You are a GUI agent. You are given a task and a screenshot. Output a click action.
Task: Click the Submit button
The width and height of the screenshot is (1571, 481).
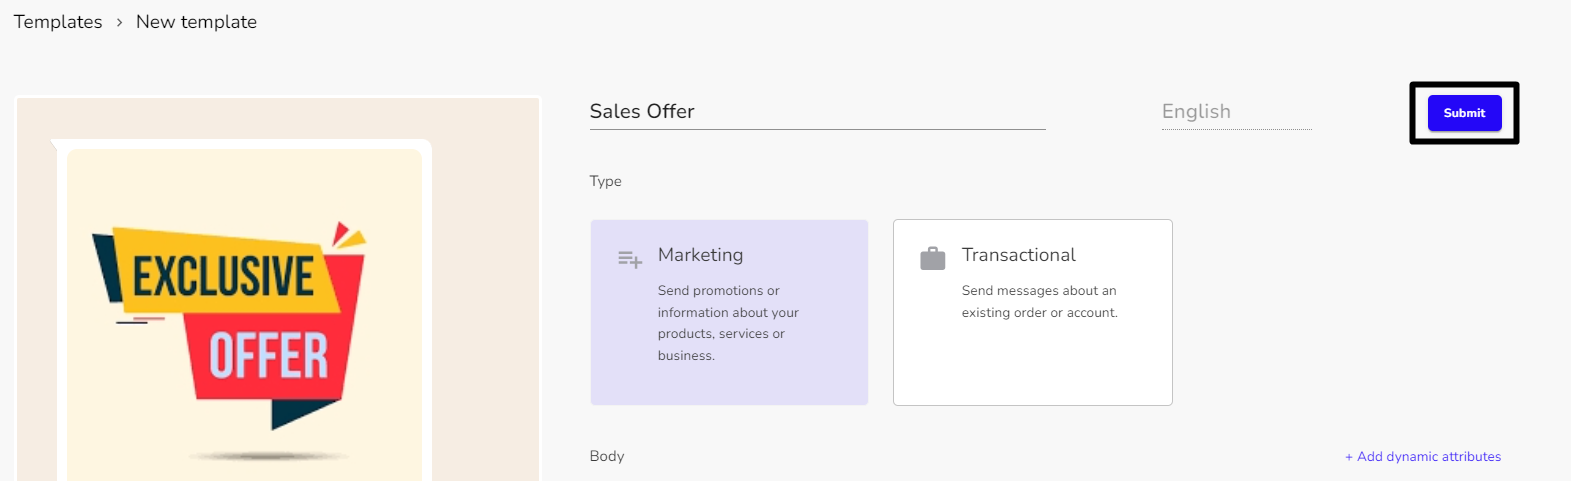pos(1464,113)
